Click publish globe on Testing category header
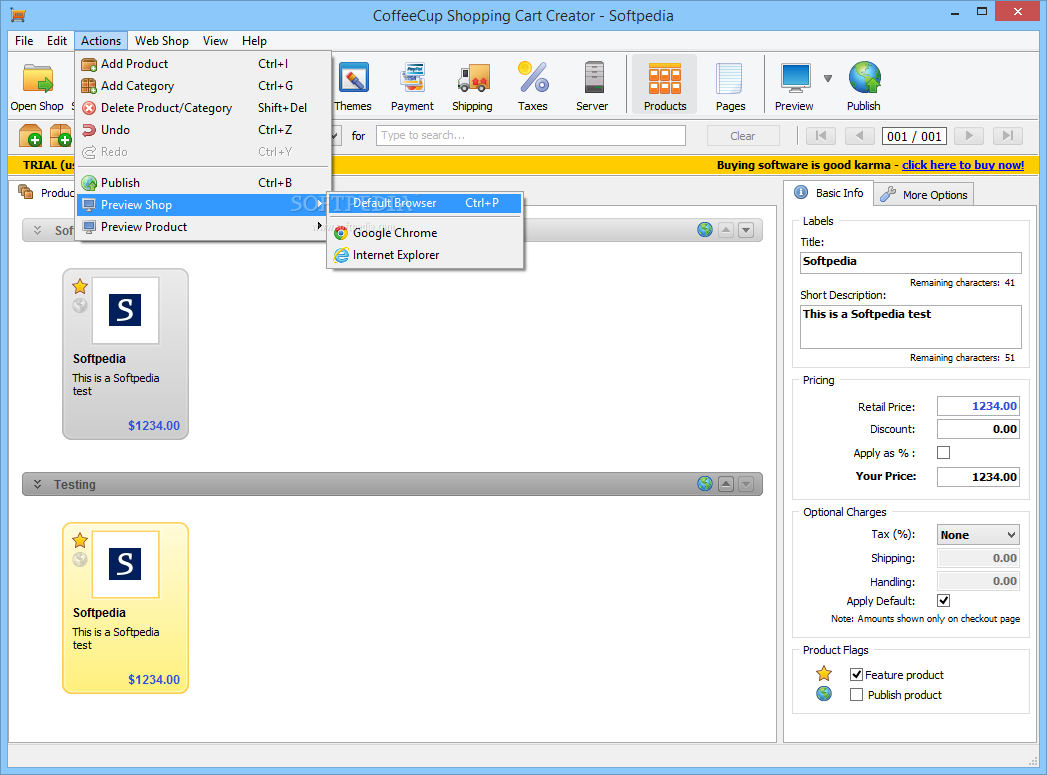The width and height of the screenshot is (1047, 775). coord(704,484)
